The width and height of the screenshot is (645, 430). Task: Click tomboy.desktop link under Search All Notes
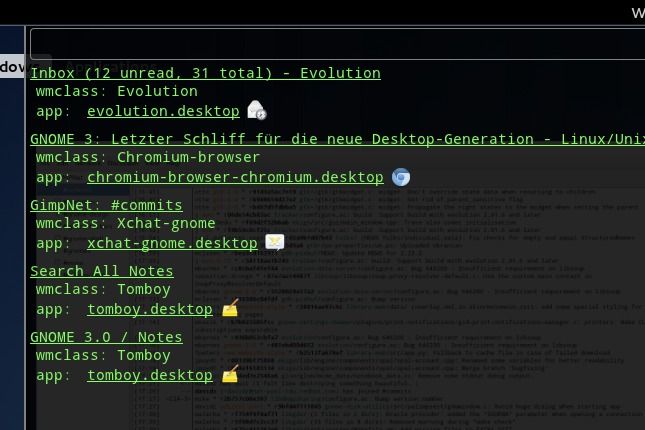pos(150,309)
